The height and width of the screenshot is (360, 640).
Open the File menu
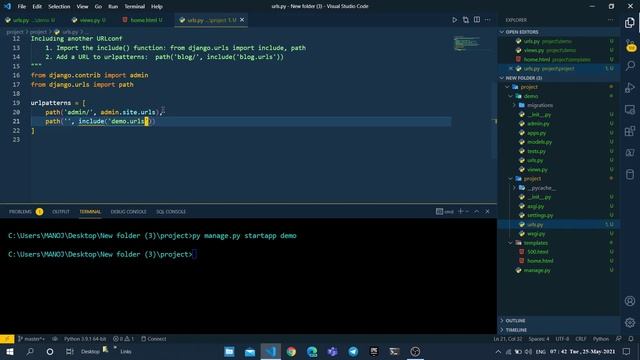(22, 7)
